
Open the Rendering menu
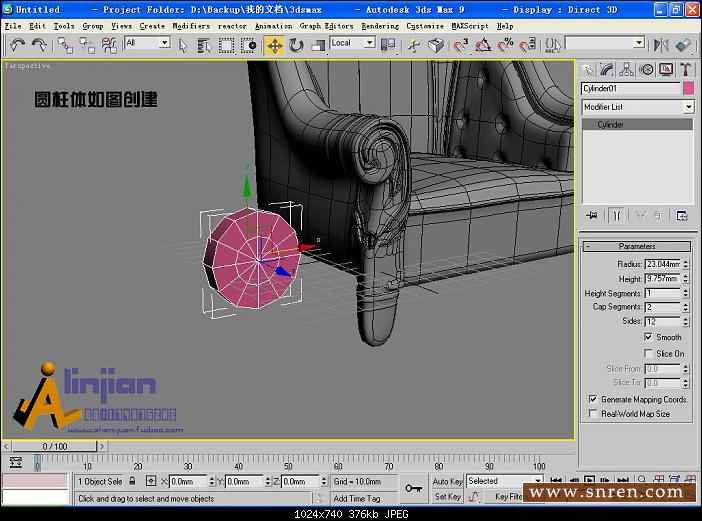tap(380, 26)
